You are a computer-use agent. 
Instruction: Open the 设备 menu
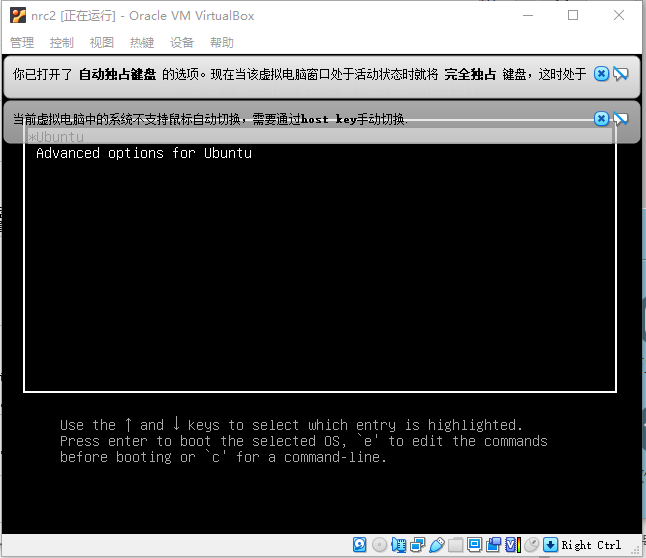pos(182,42)
